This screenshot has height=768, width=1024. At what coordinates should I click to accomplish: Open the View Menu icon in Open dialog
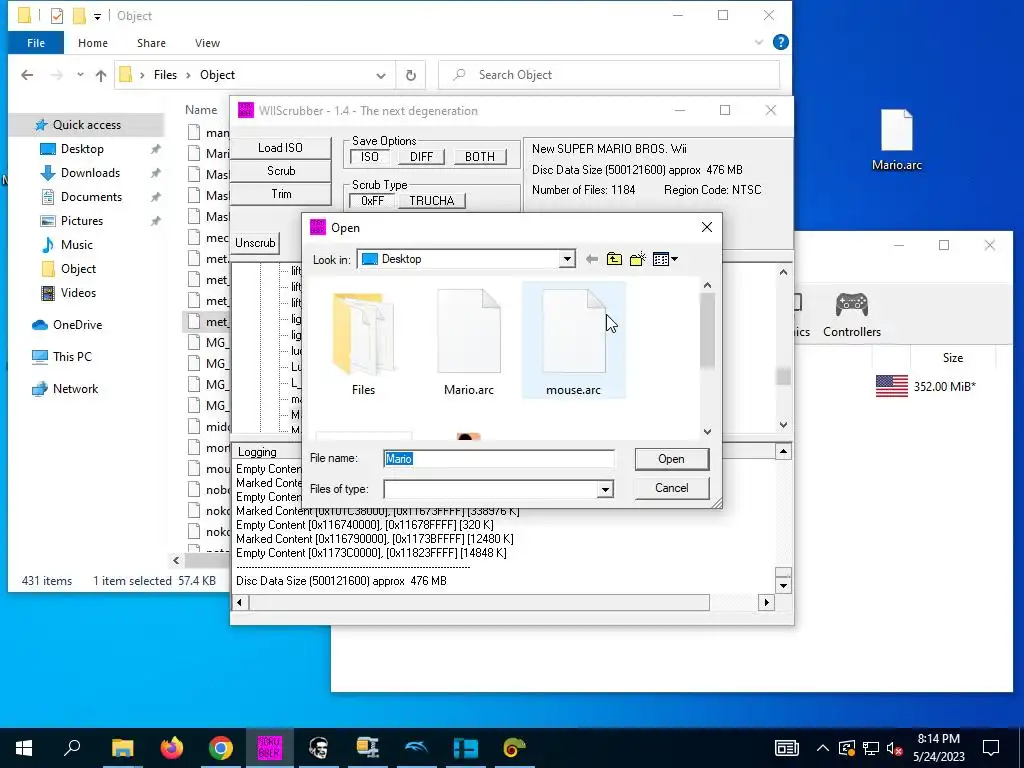pos(665,259)
